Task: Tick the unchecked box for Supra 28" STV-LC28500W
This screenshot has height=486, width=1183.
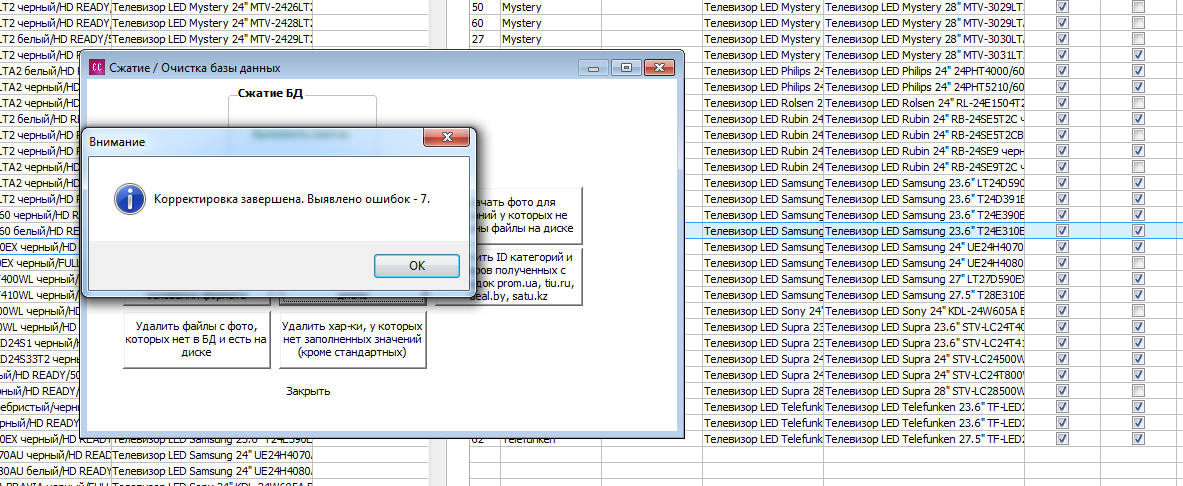Action: (1138, 391)
